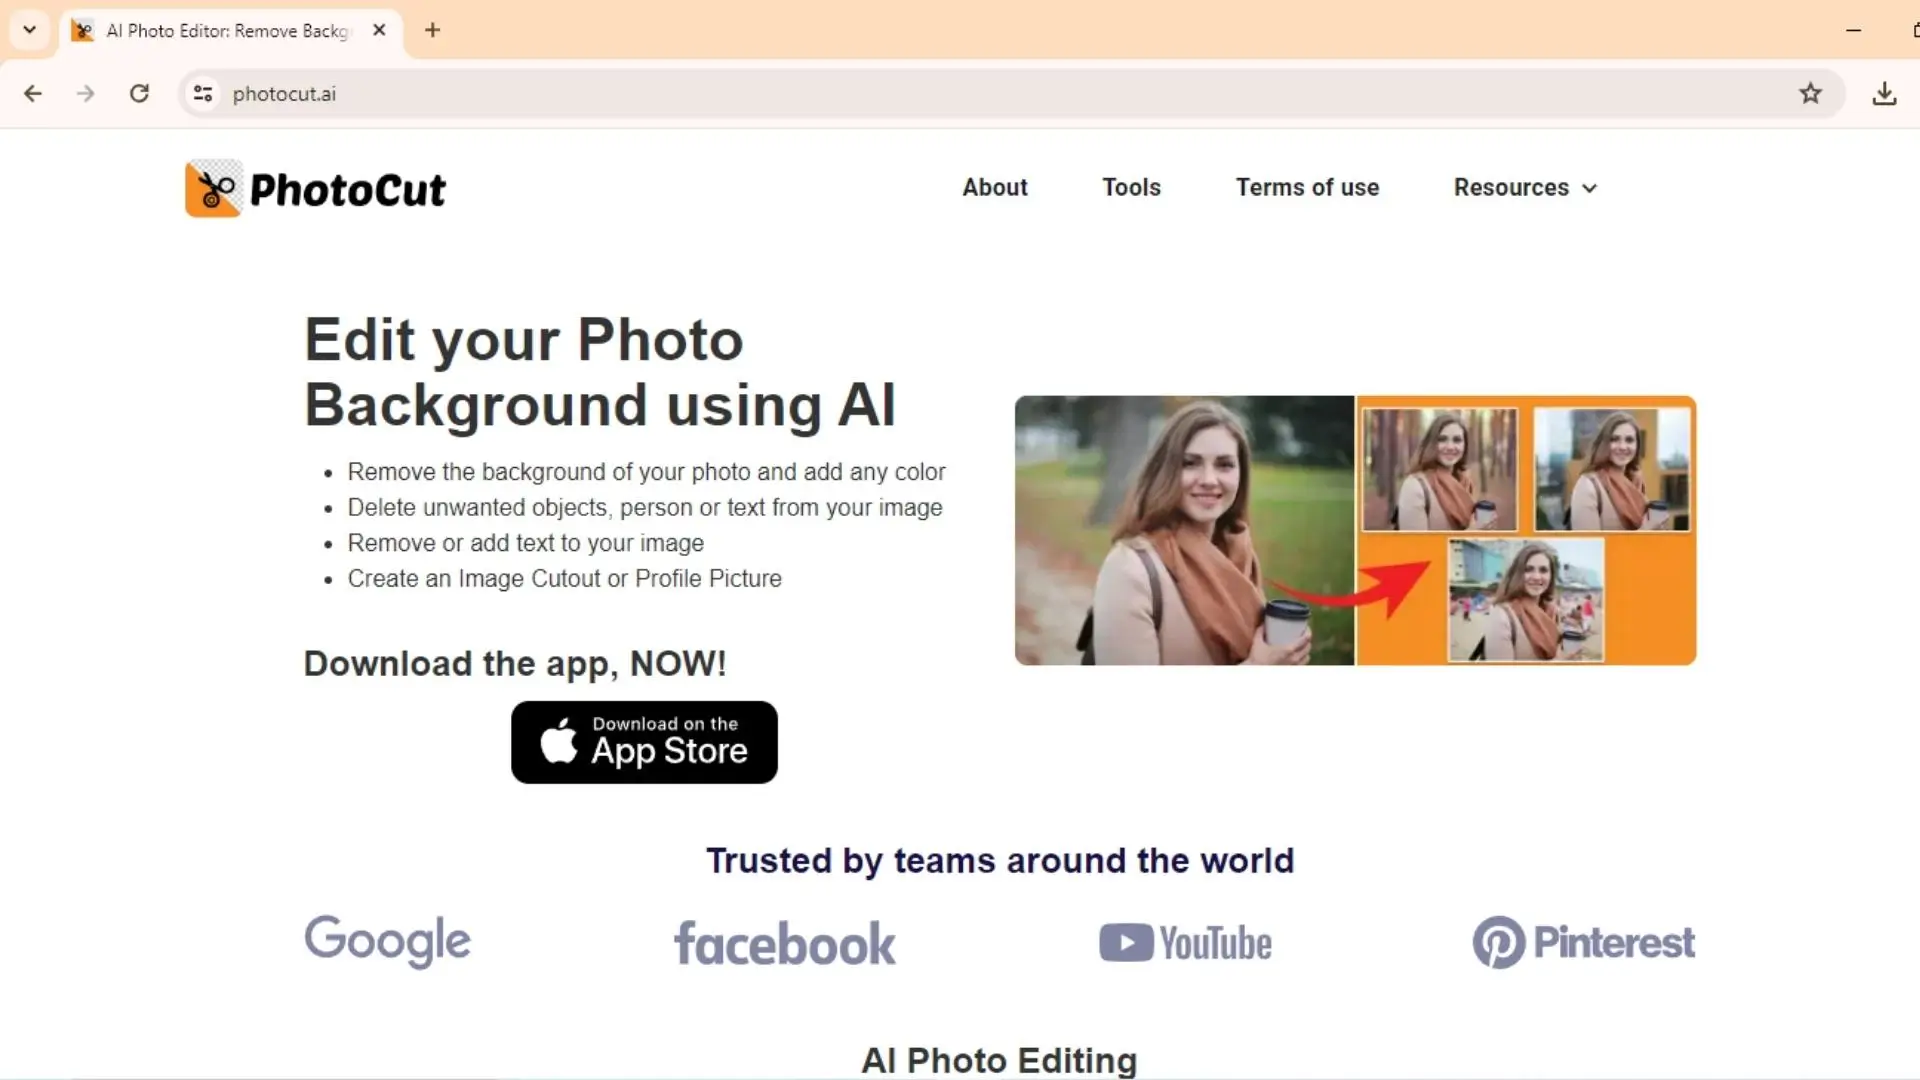Open browser downloads icon

(1884, 94)
